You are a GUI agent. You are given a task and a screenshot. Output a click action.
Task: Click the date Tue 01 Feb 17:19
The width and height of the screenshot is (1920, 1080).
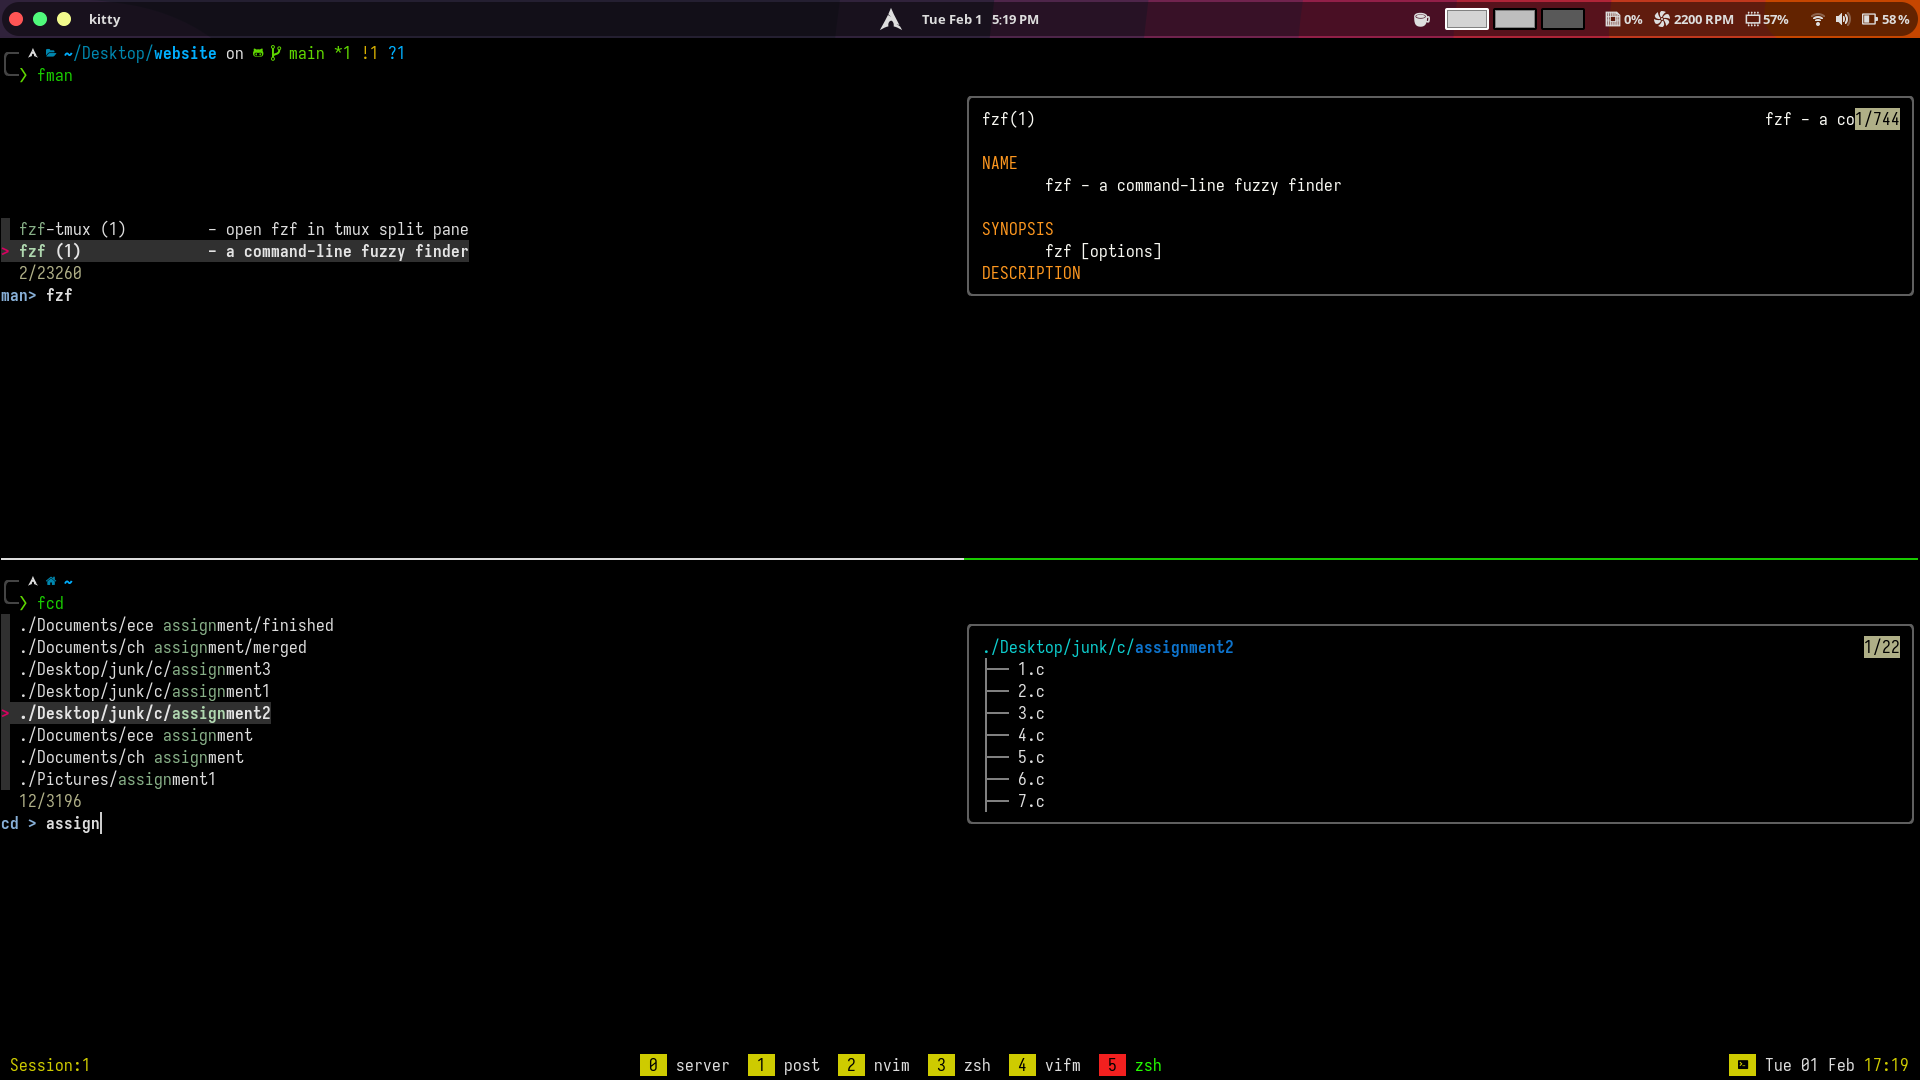coord(1839,1065)
